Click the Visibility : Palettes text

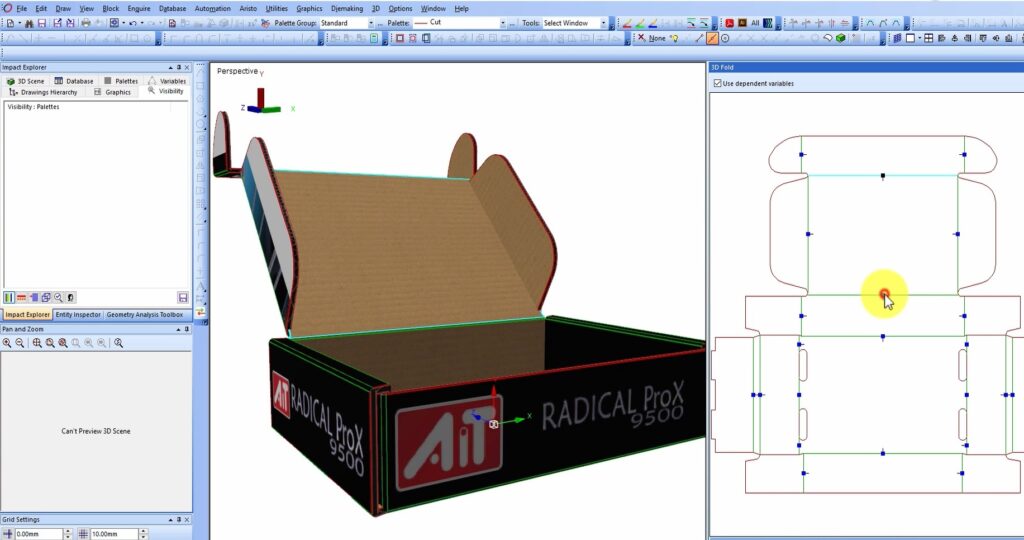tap(33, 106)
